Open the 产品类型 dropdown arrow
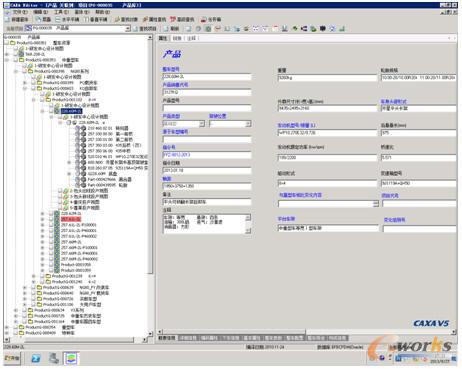 click(x=201, y=124)
